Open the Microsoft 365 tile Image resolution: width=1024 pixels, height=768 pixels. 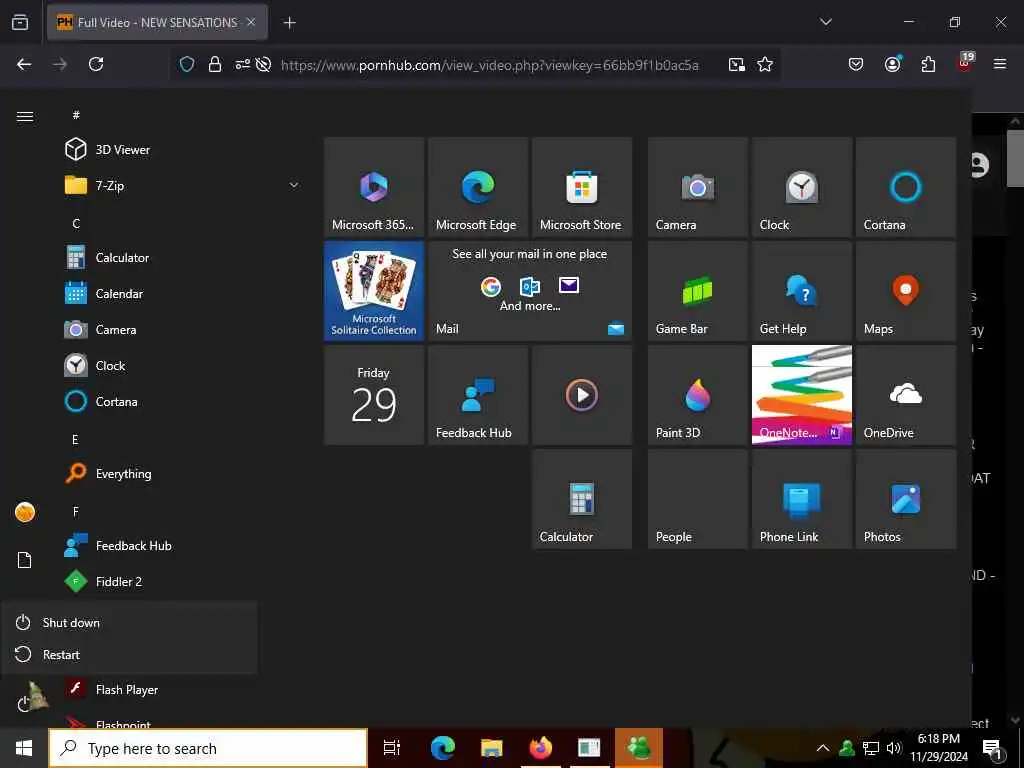(x=374, y=187)
